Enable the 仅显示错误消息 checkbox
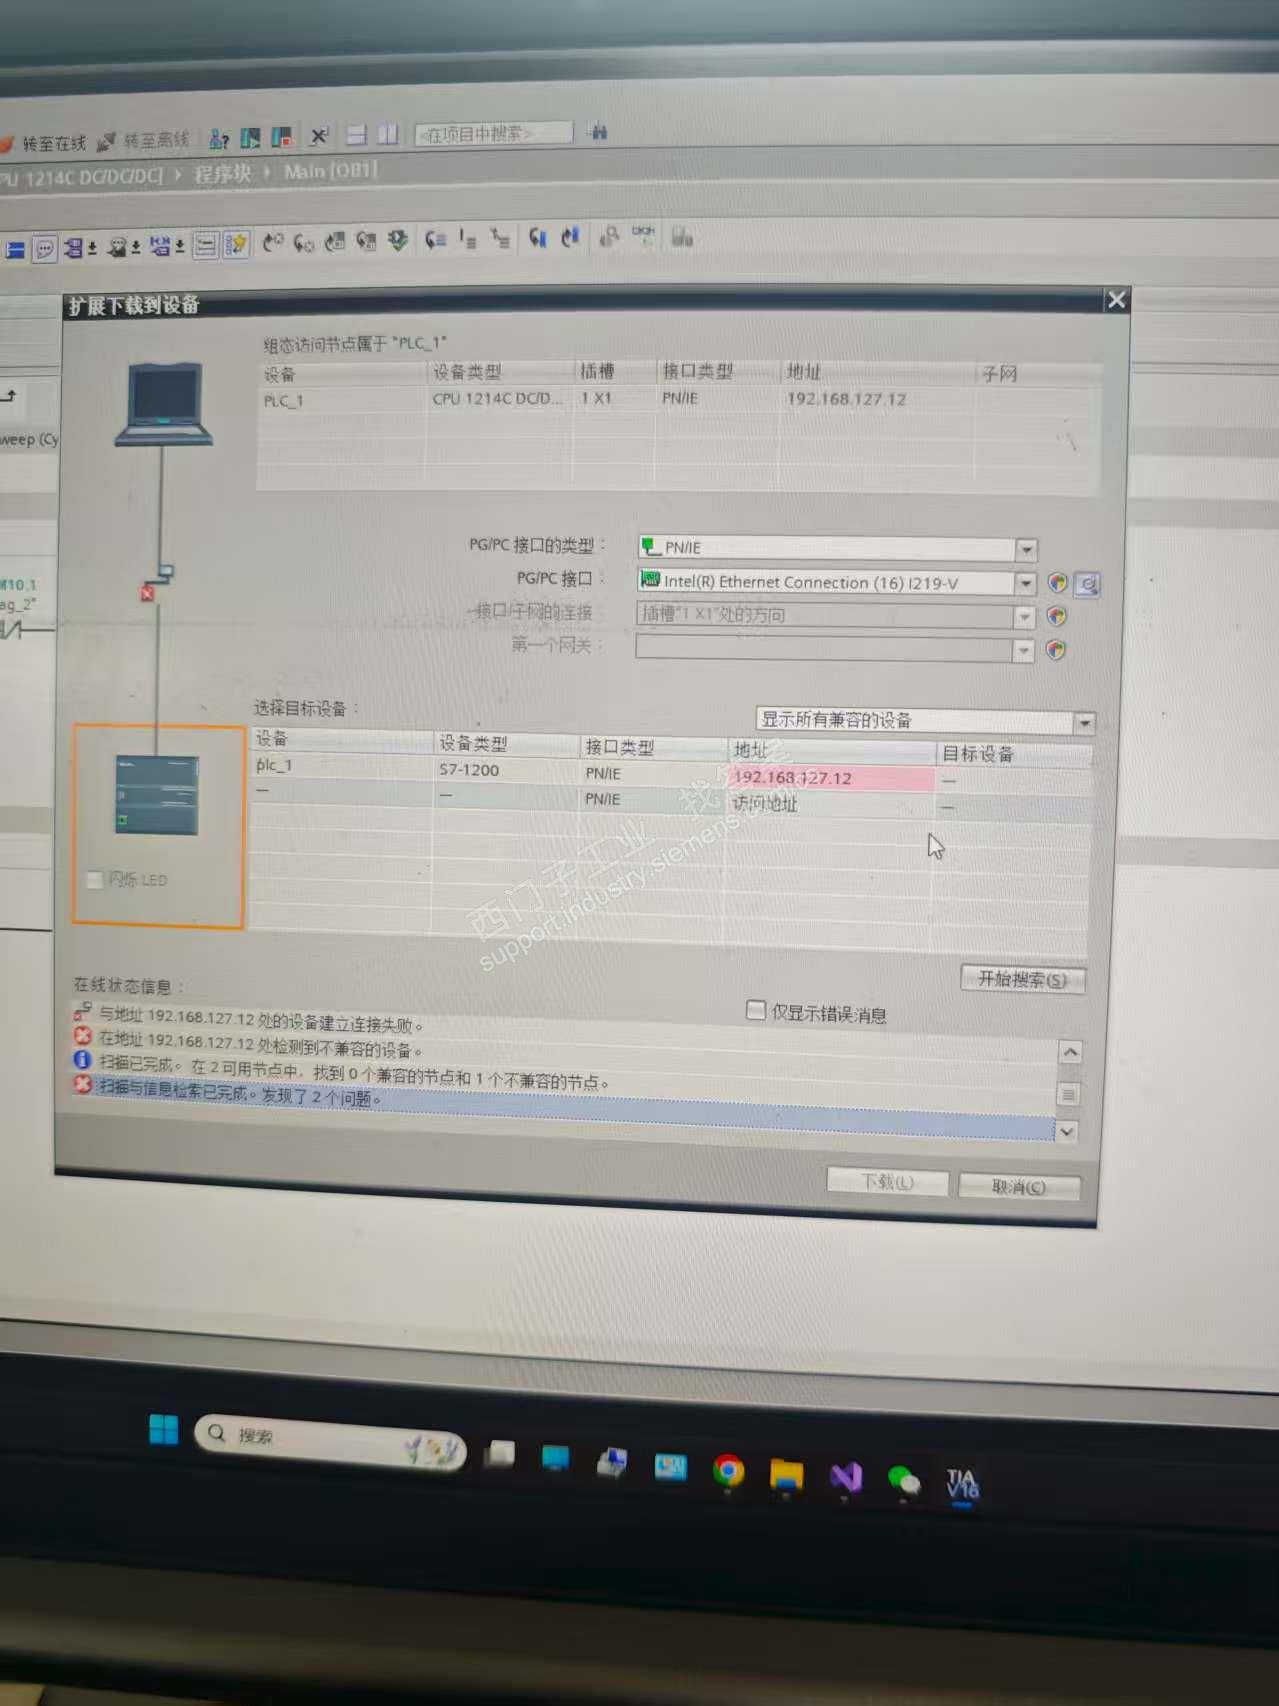The height and width of the screenshot is (1706, 1279). click(757, 1010)
